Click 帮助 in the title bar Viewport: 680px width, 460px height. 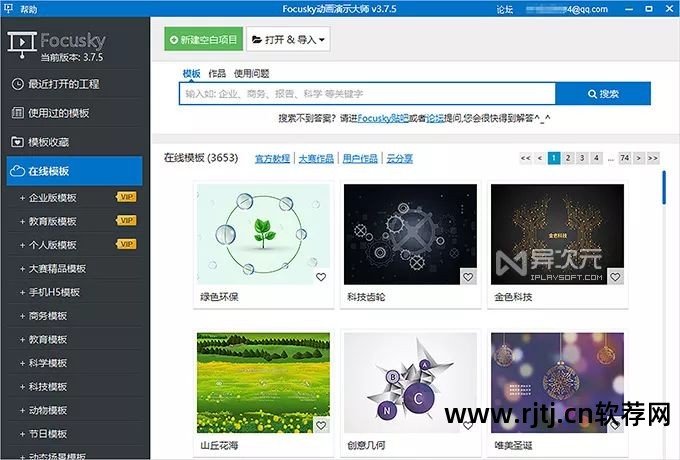[29, 9]
